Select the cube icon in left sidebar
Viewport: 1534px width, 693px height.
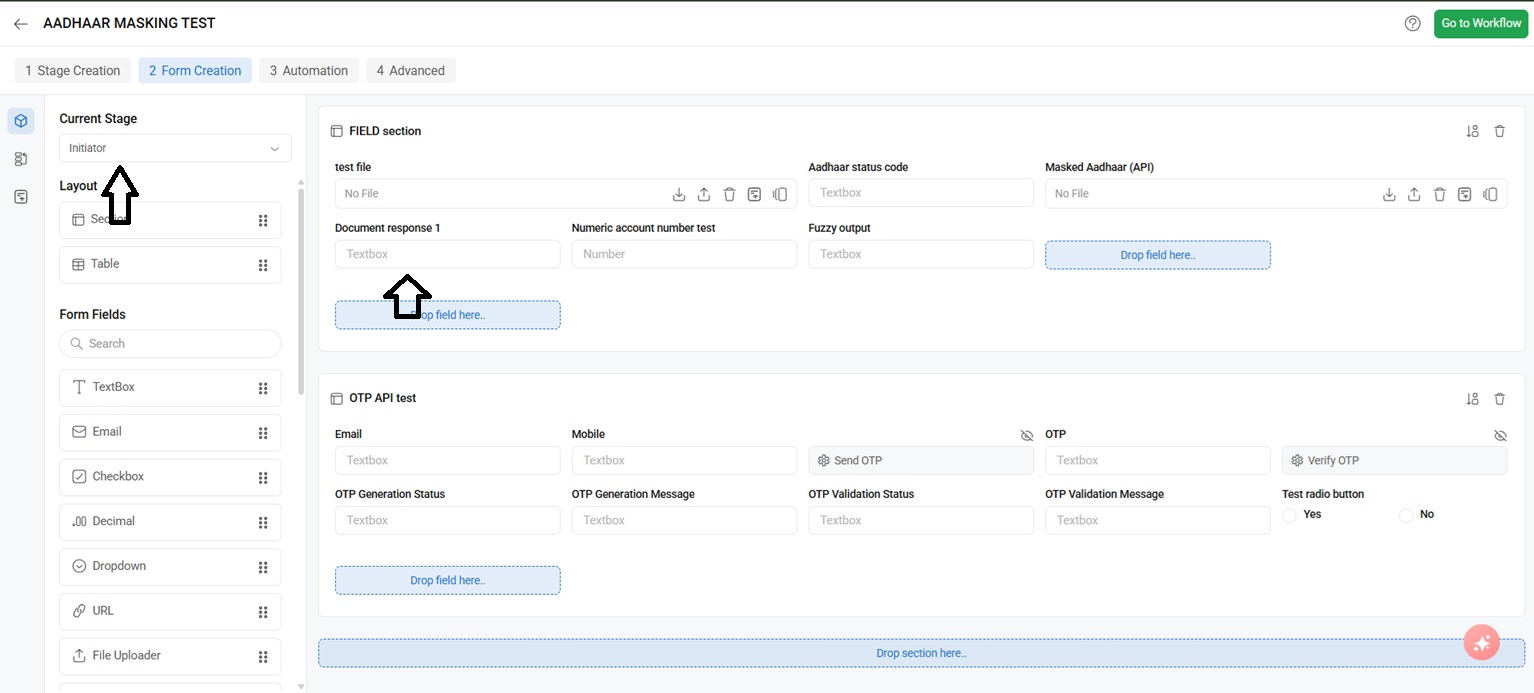point(21,121)
